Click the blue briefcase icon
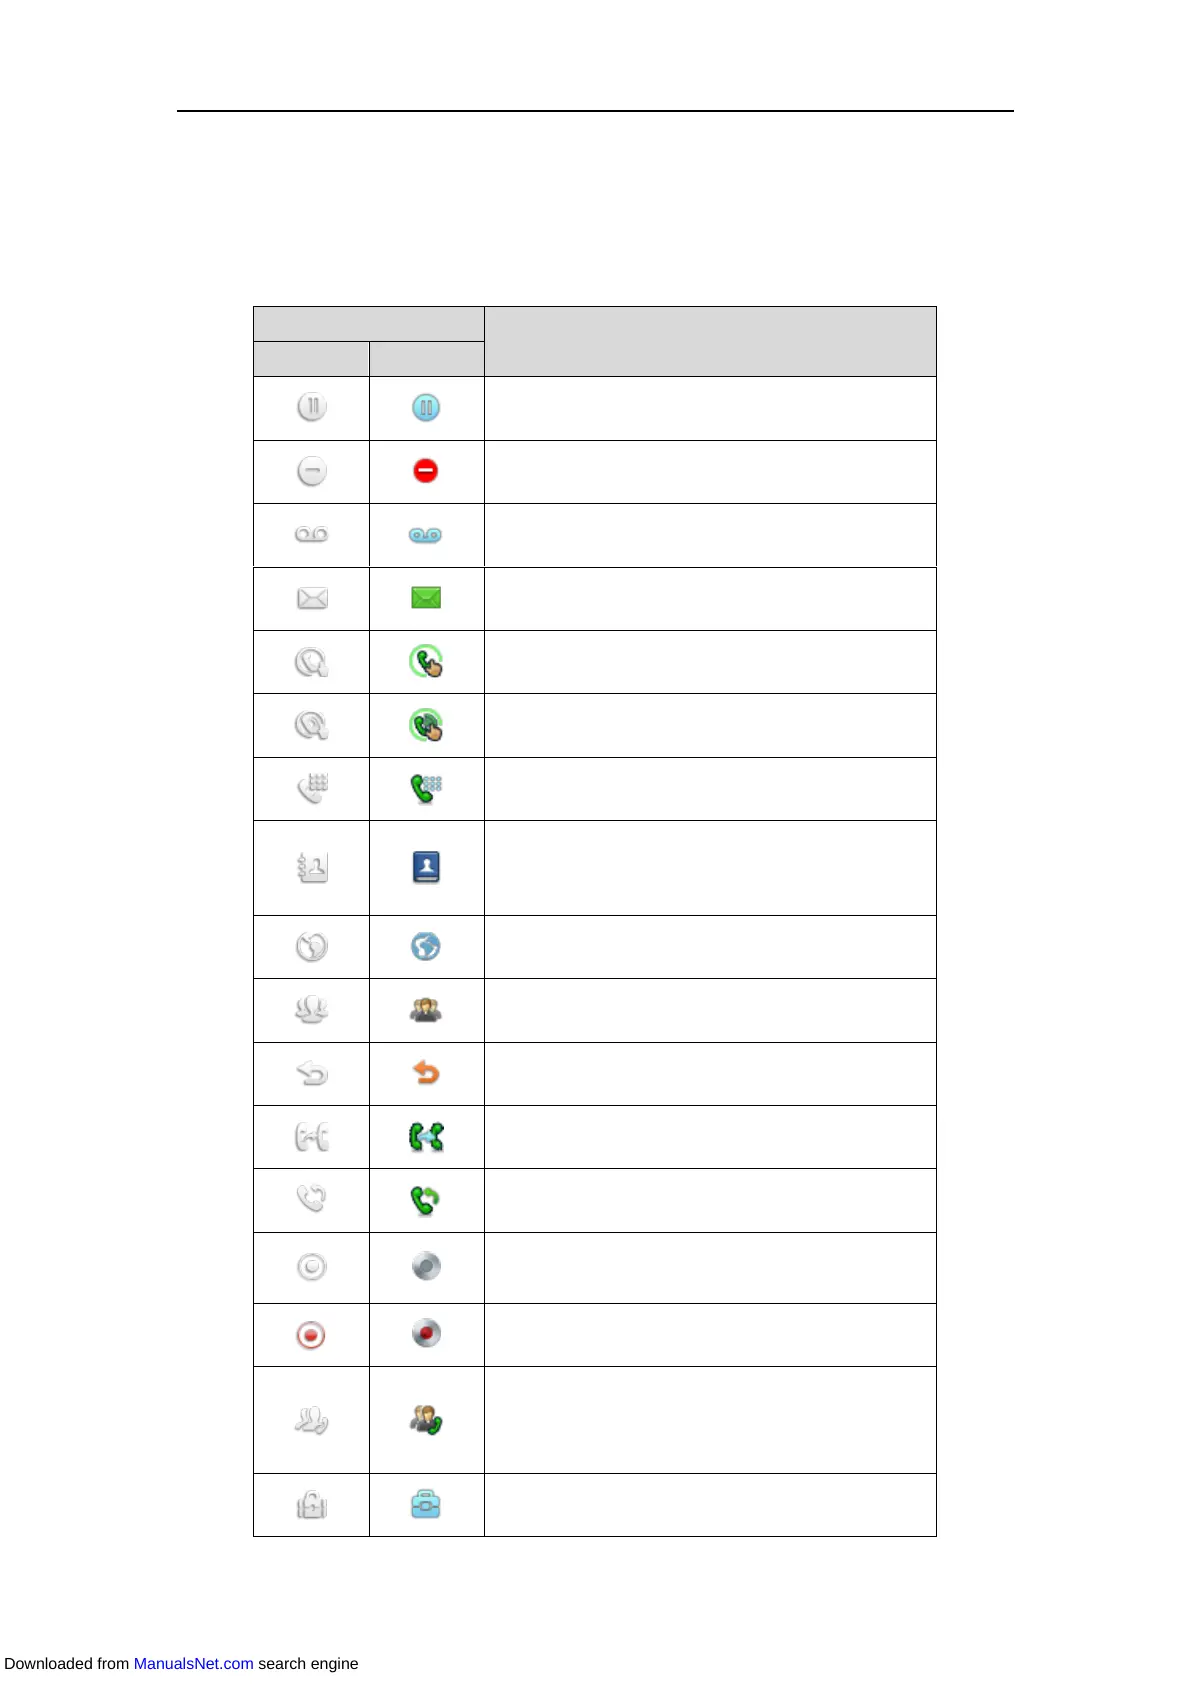Image resolution: width=1191 pixels, height=1684 pixels. [426, 1504]
